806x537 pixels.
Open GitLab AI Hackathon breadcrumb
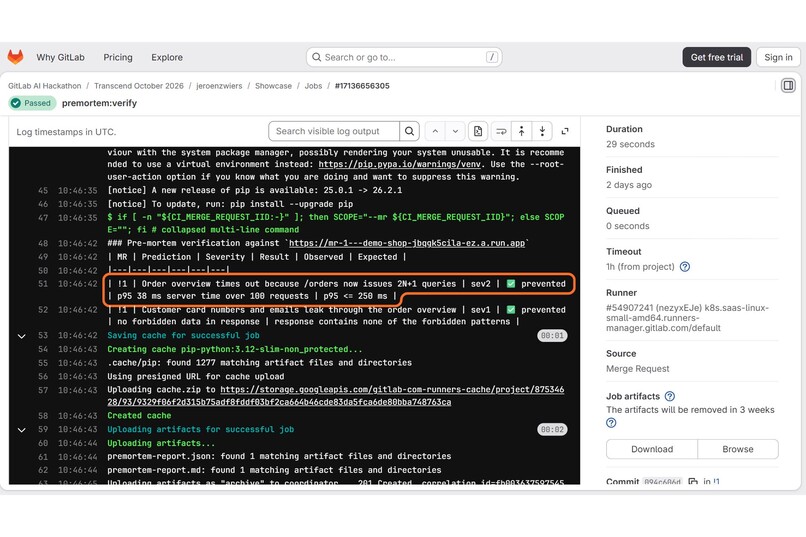(45, 86)
